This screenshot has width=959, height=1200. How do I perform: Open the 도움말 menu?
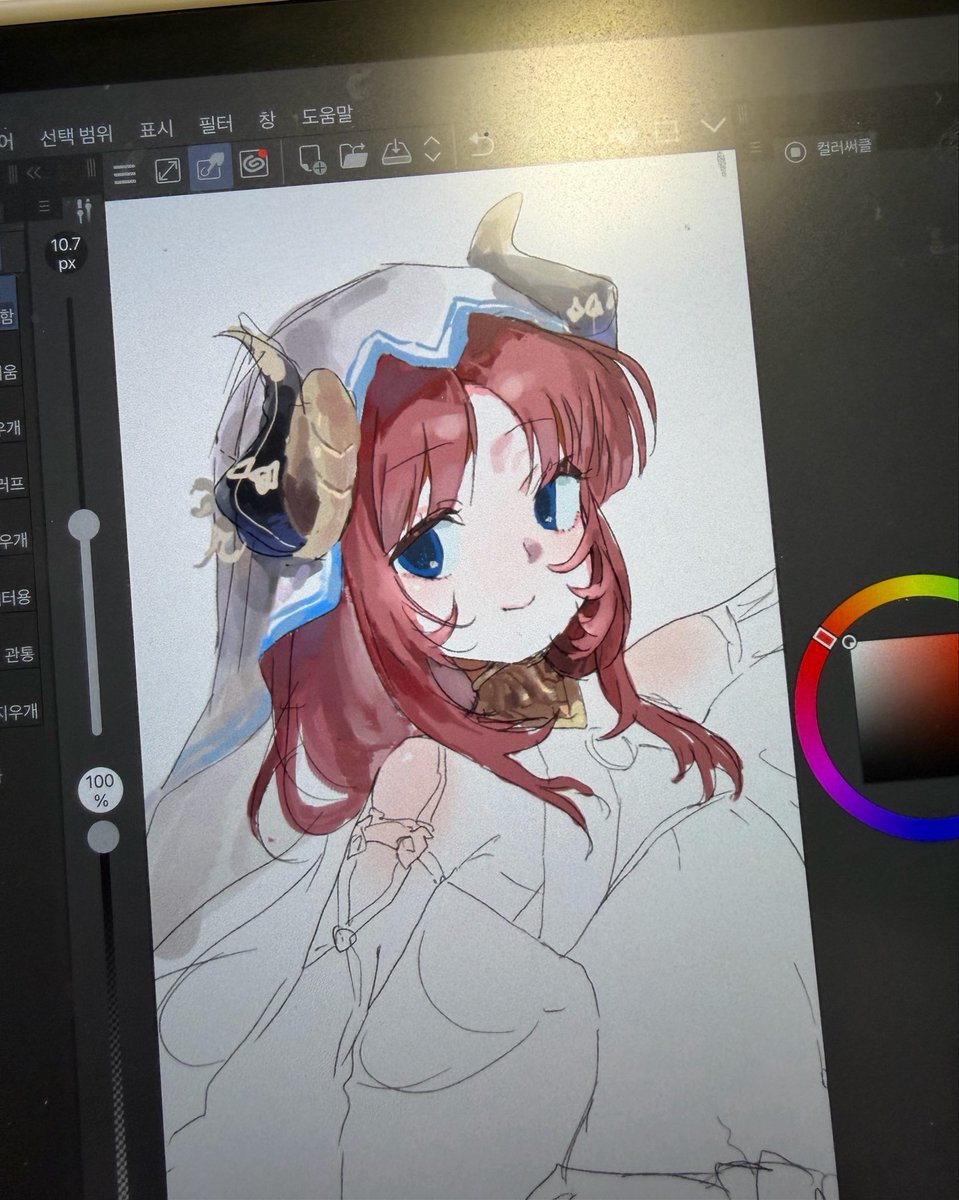tap(327, 115)
